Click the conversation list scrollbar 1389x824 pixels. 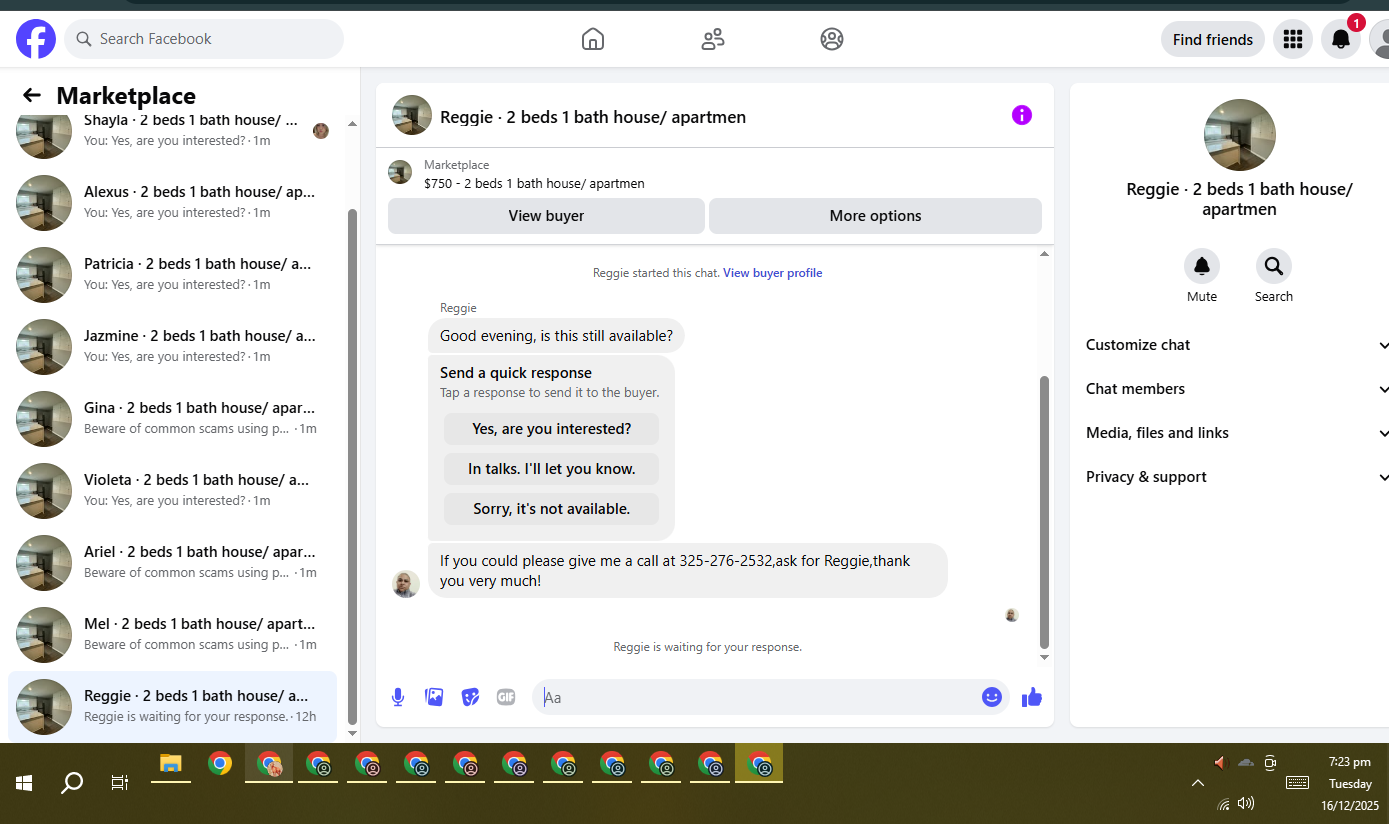(352, 466)
